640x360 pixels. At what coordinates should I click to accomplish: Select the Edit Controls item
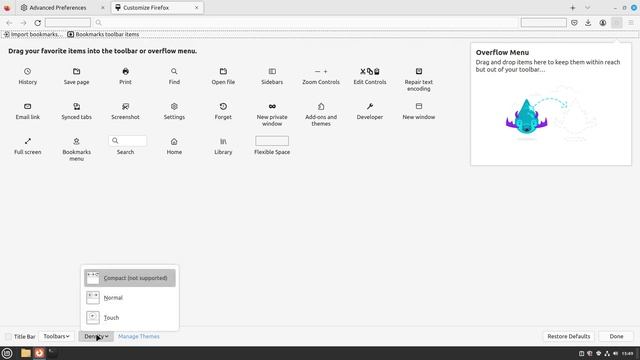click(370, 76)
